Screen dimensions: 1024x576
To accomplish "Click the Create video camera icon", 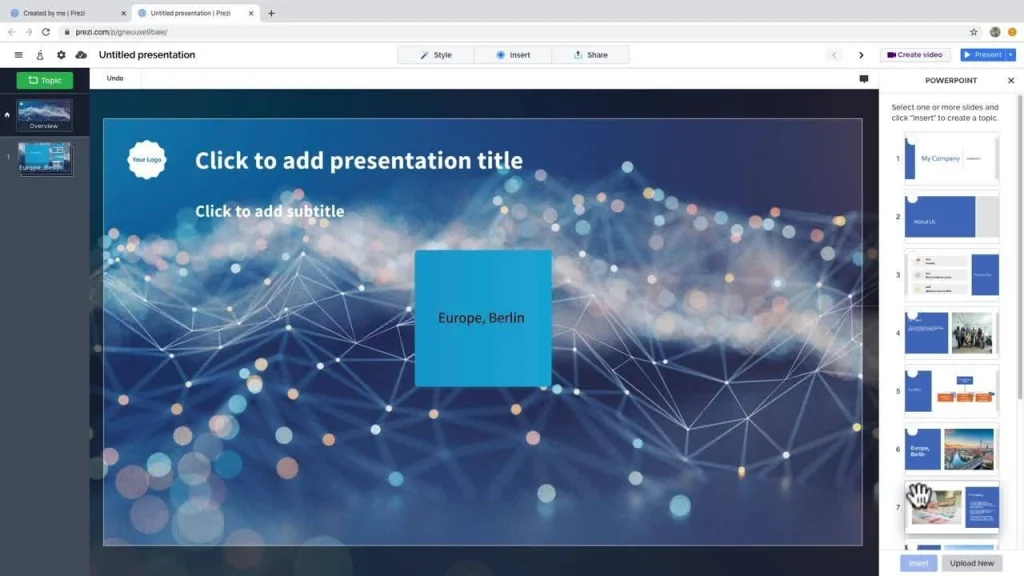I will [890, 55].
